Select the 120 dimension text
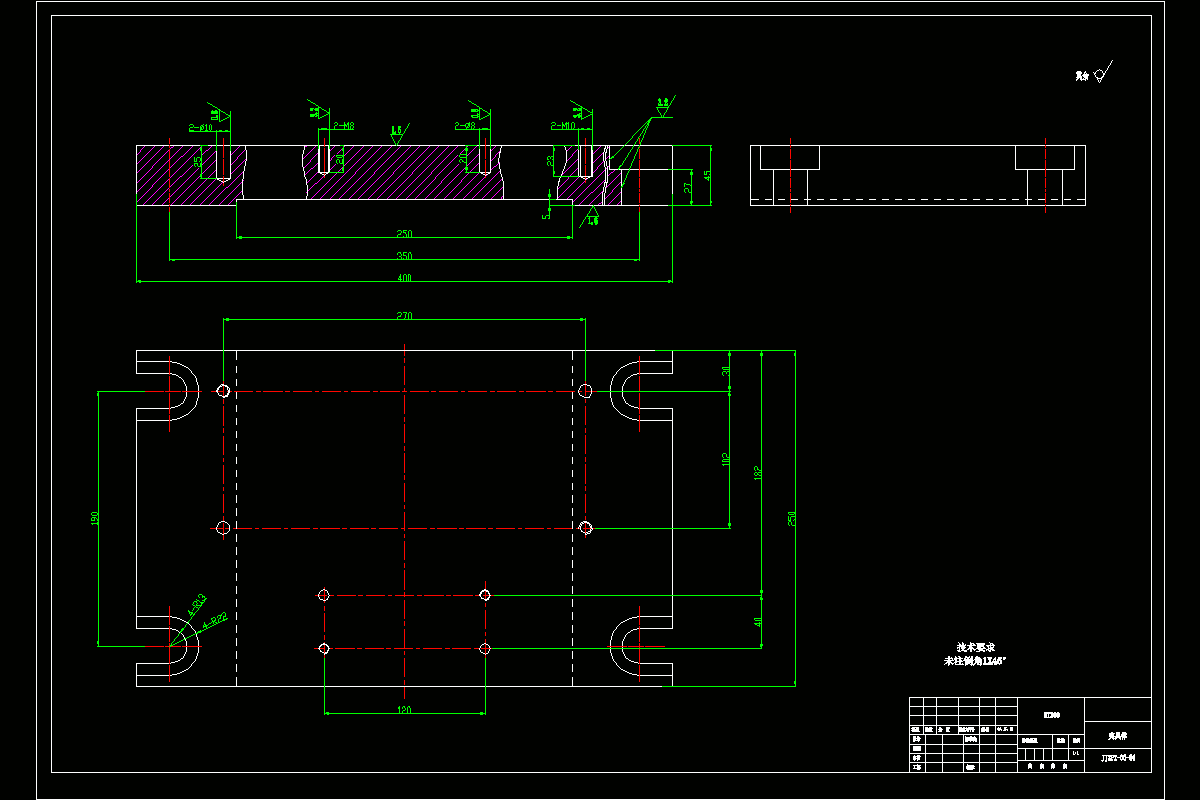The height and width of the screenshot is (800, 1200). tap(404, 710)
